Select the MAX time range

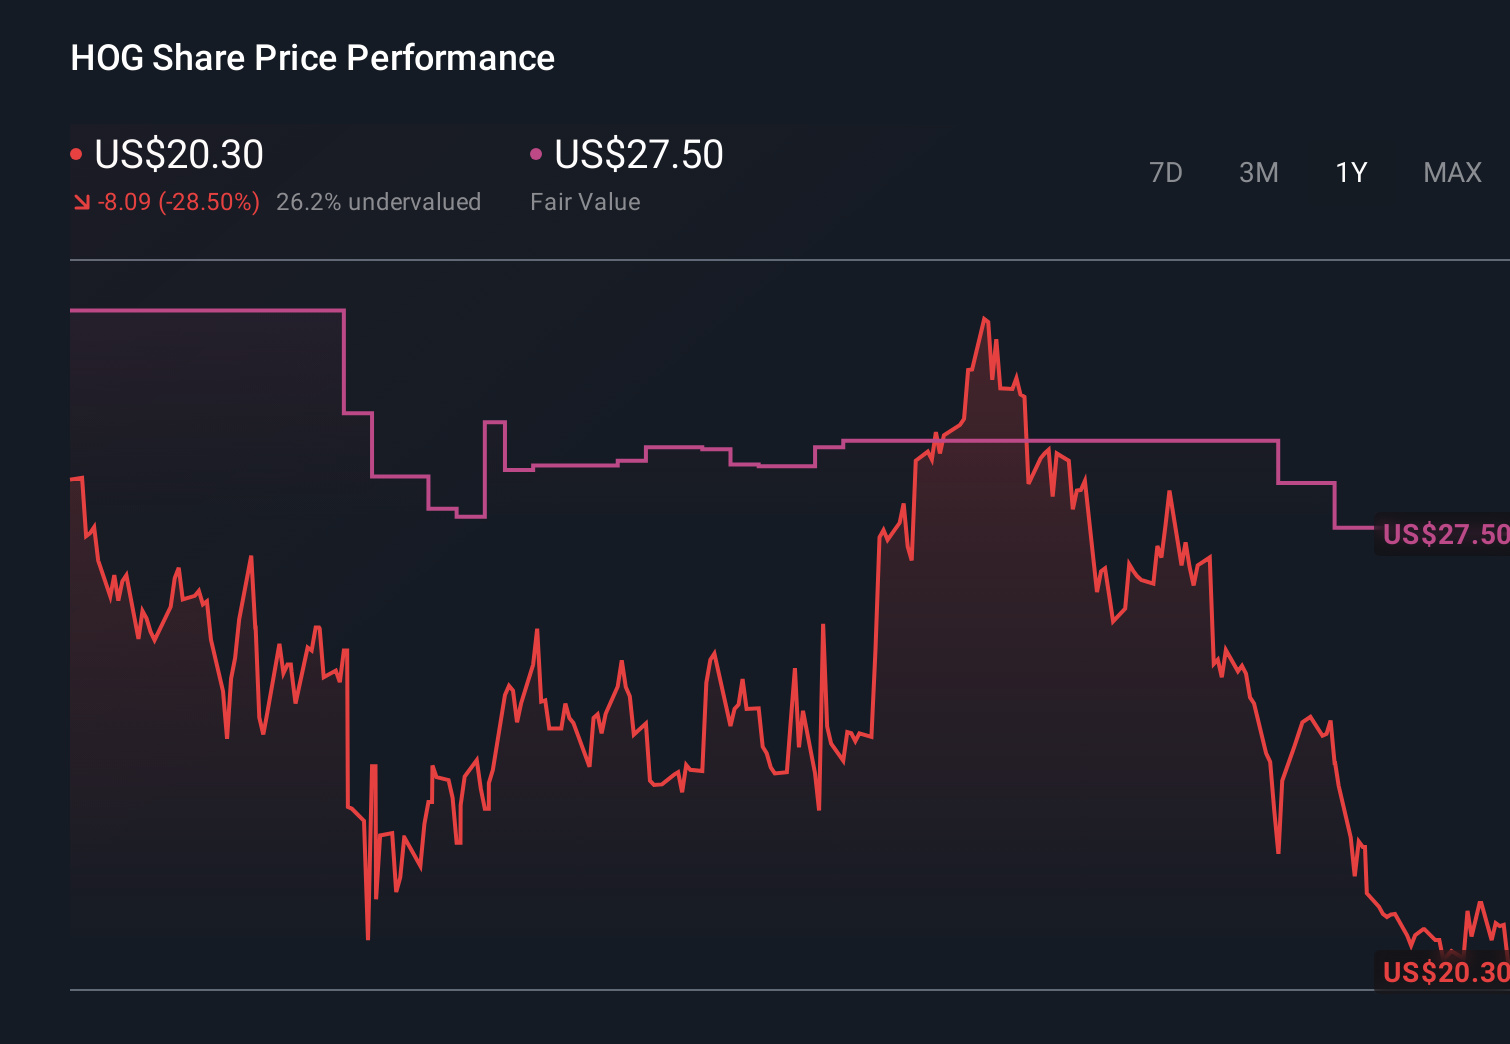pyautogui.click(x=1451, y=172)
